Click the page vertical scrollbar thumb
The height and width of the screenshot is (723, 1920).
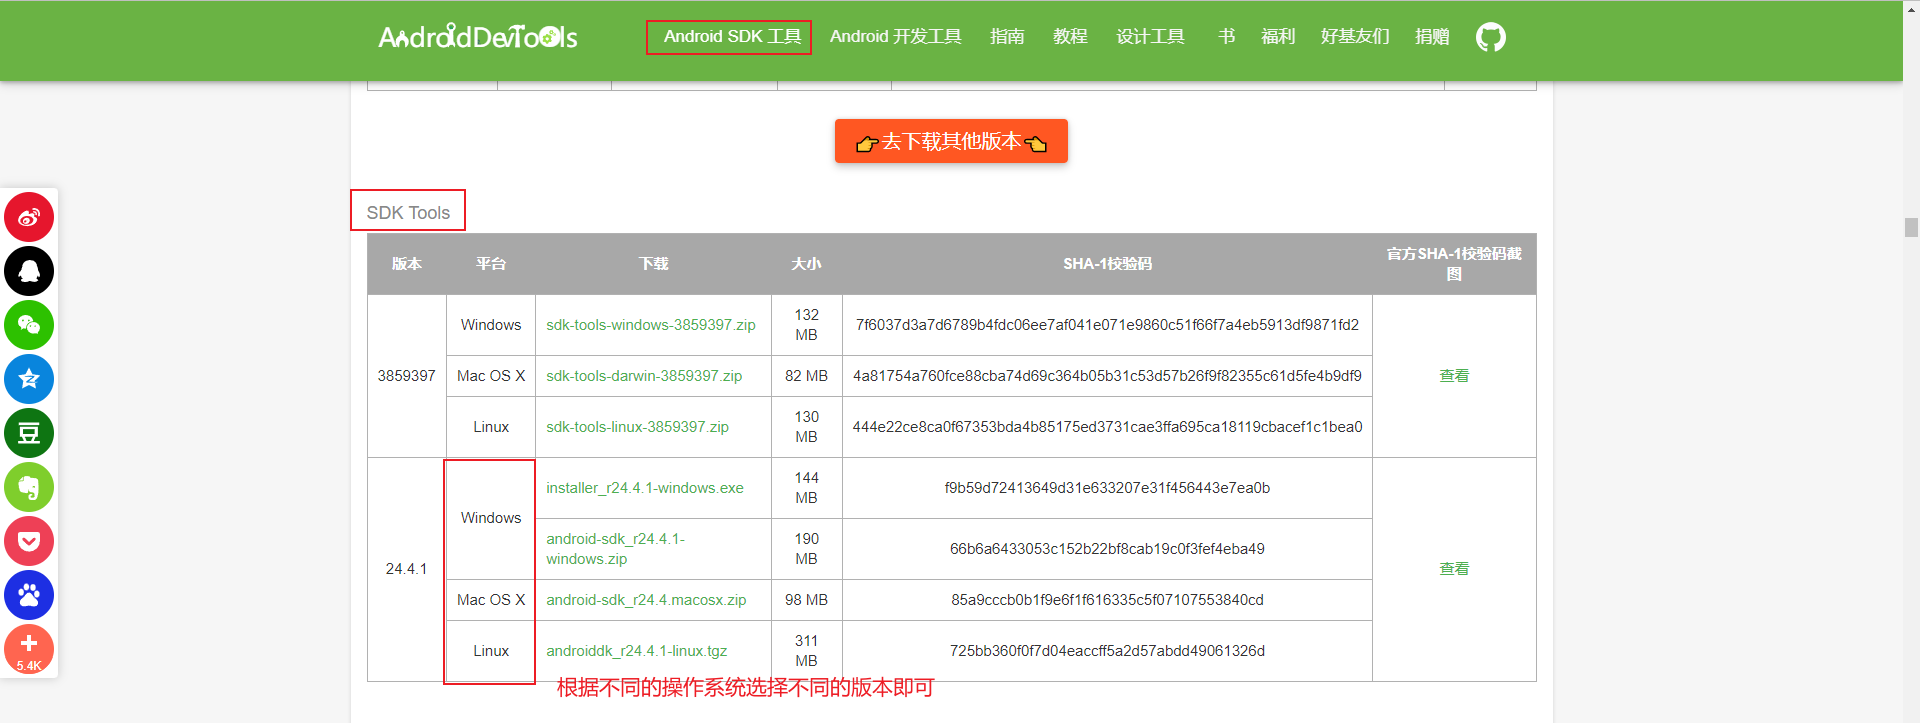tap(1911, 227)
